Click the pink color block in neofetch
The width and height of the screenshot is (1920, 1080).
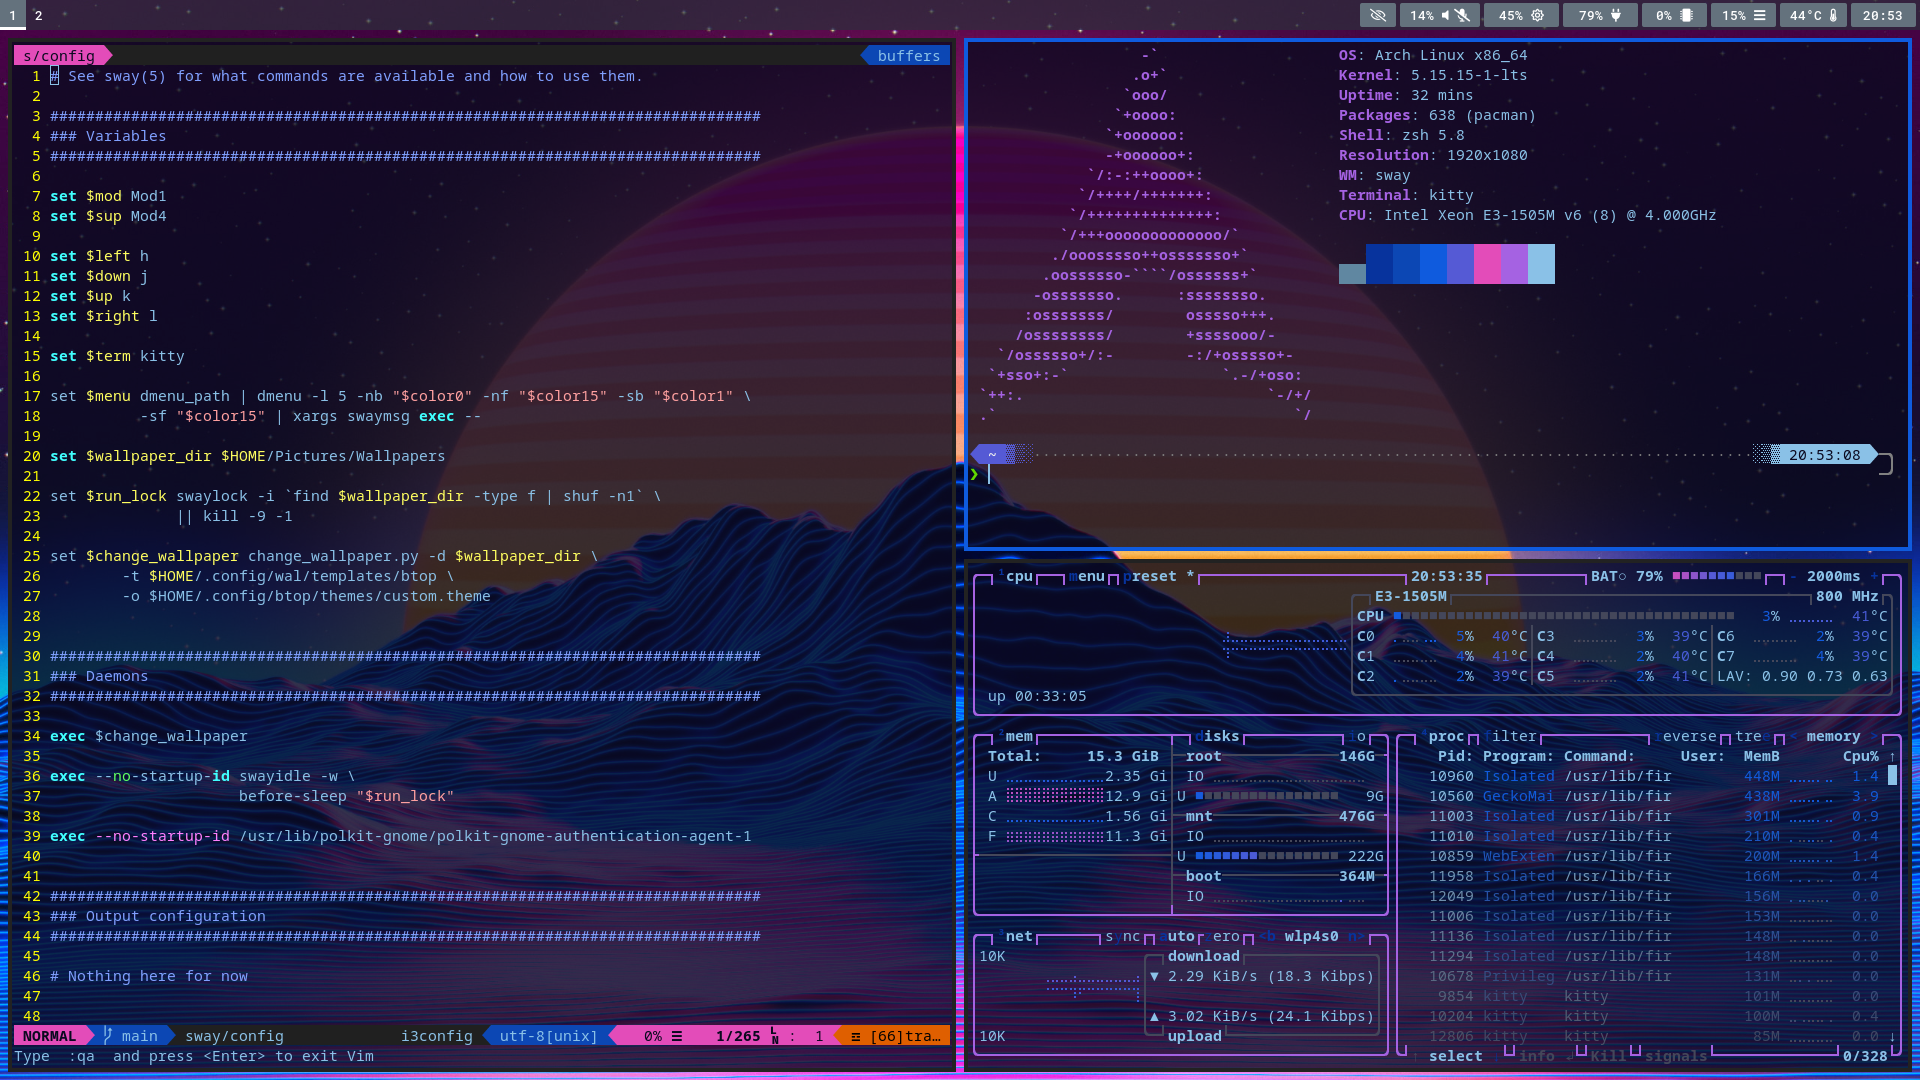click(x=1487, y=264)
